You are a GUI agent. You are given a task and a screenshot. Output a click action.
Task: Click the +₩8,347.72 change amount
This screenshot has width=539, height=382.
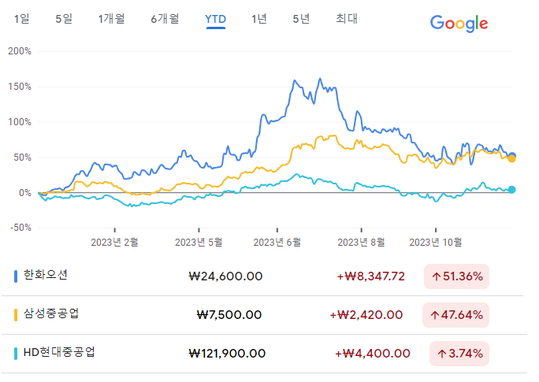[371, 276]
